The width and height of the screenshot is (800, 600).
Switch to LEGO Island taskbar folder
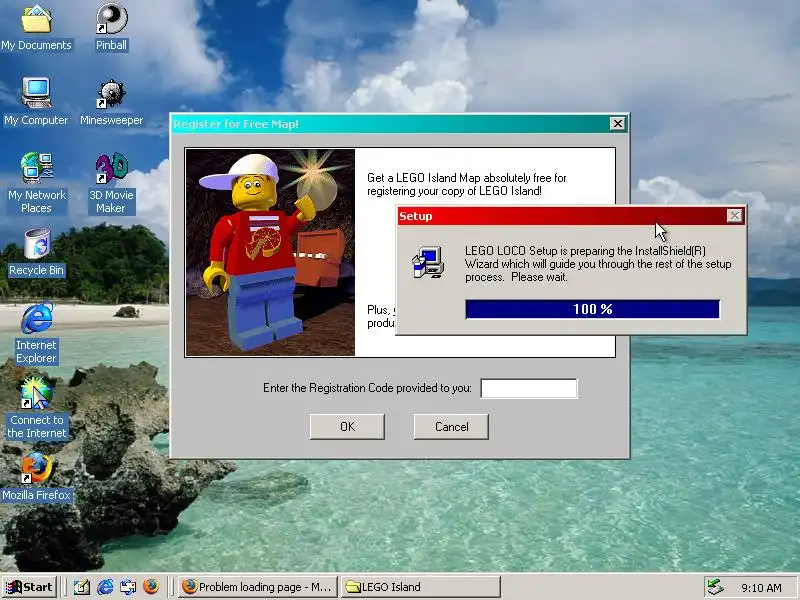point(420,587)
